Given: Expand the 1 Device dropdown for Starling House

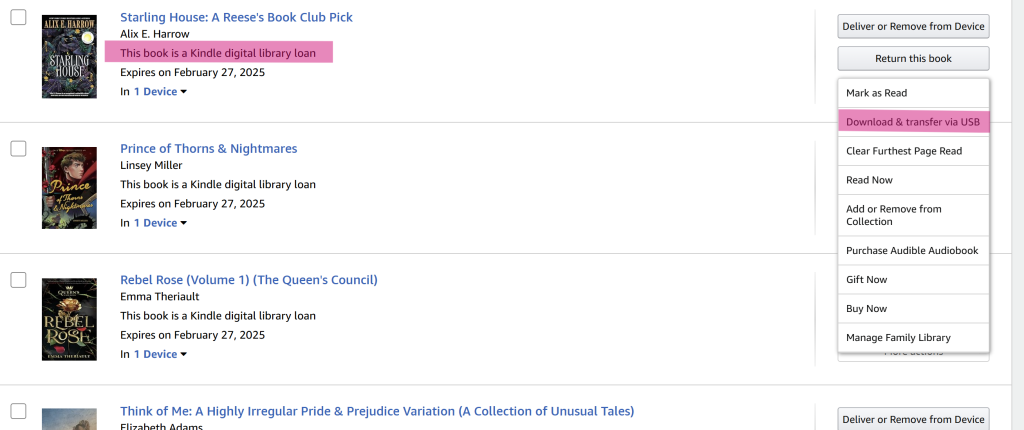Looking at the screenshot, I should pos(160,92).
